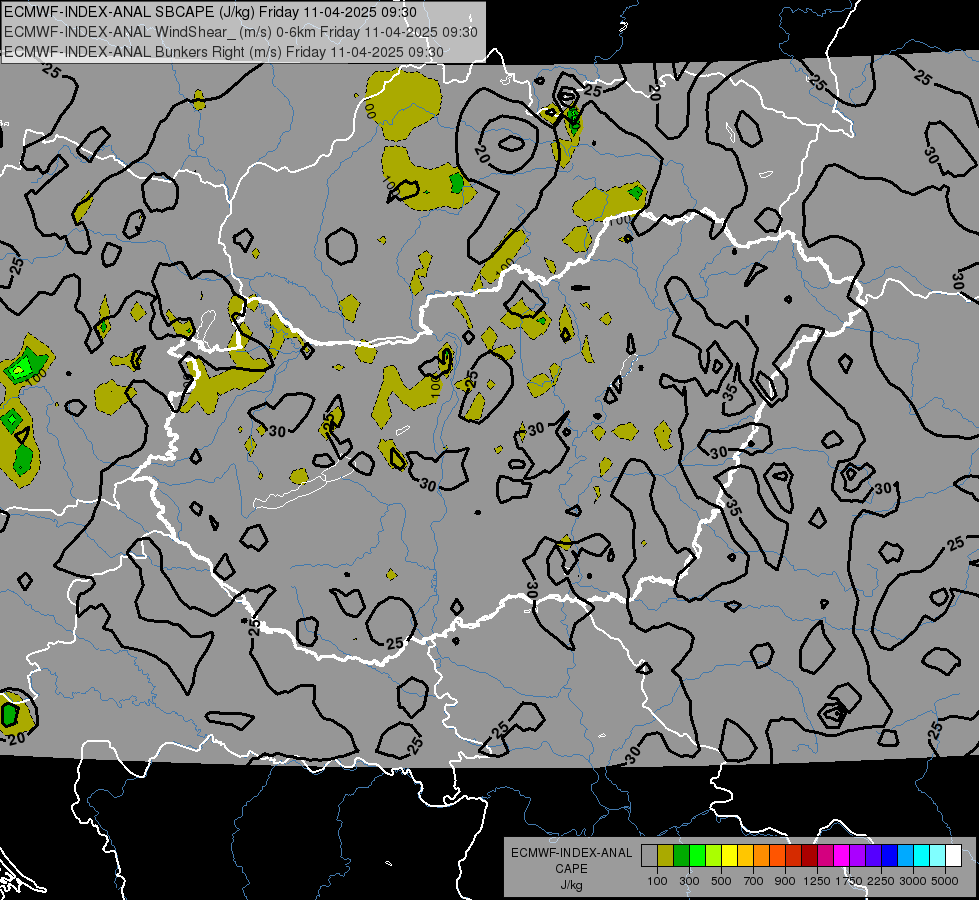Click the purple legend swatch right of 1750
Screen dimensions: 979x900
(x=857, y=856)
